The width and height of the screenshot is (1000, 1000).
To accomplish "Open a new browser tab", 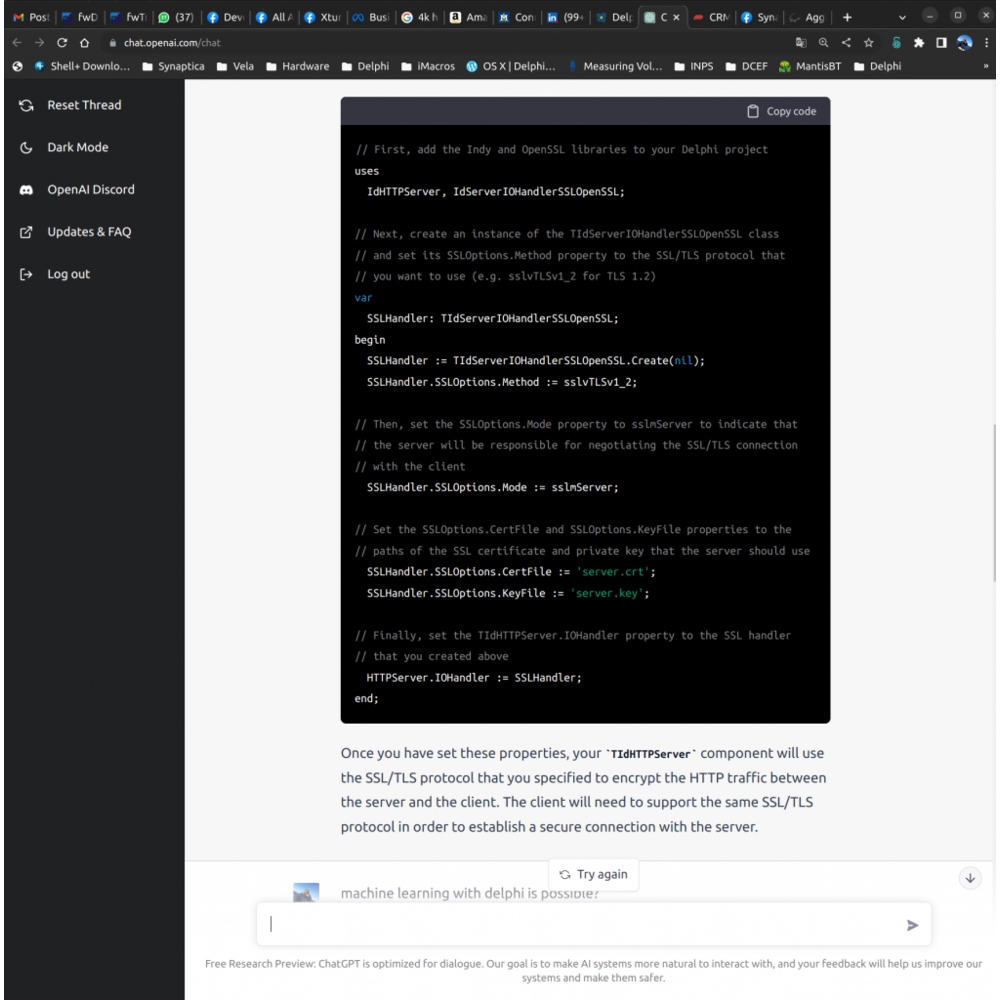I will pyautogui.click(x=847, y=17).
